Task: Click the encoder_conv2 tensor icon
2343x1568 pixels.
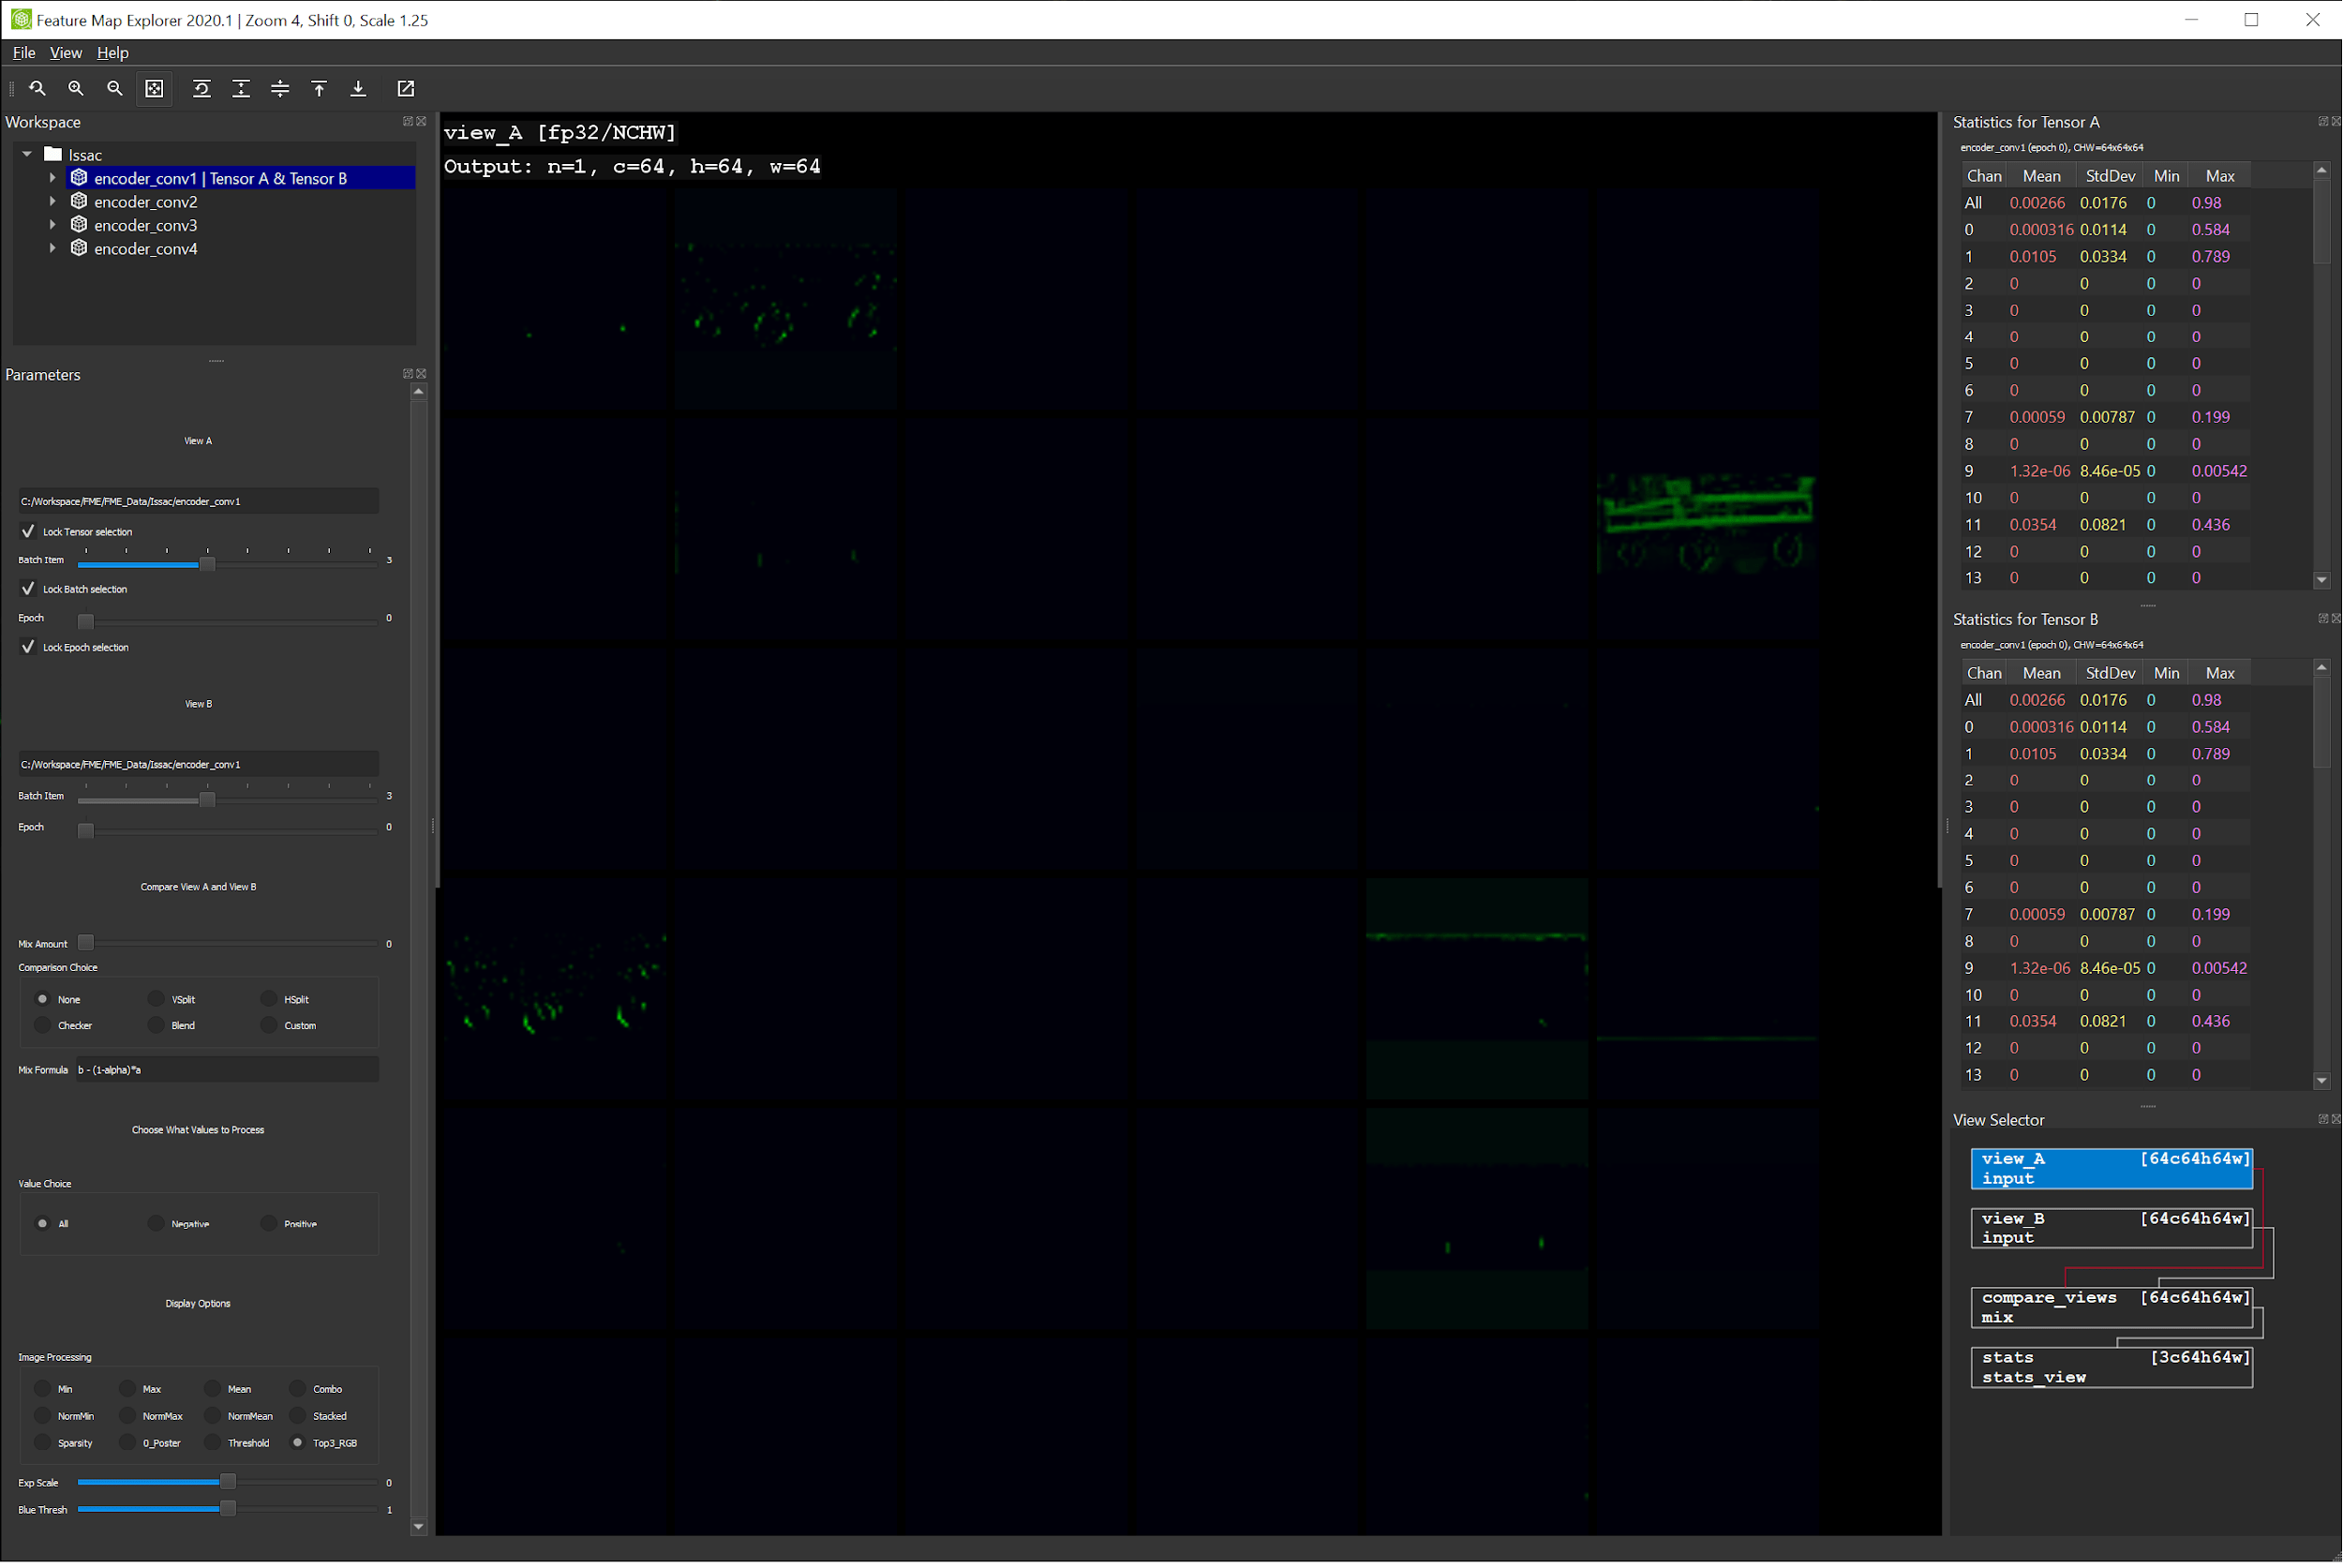Action: pyautogui.click(x=79, y=201)
